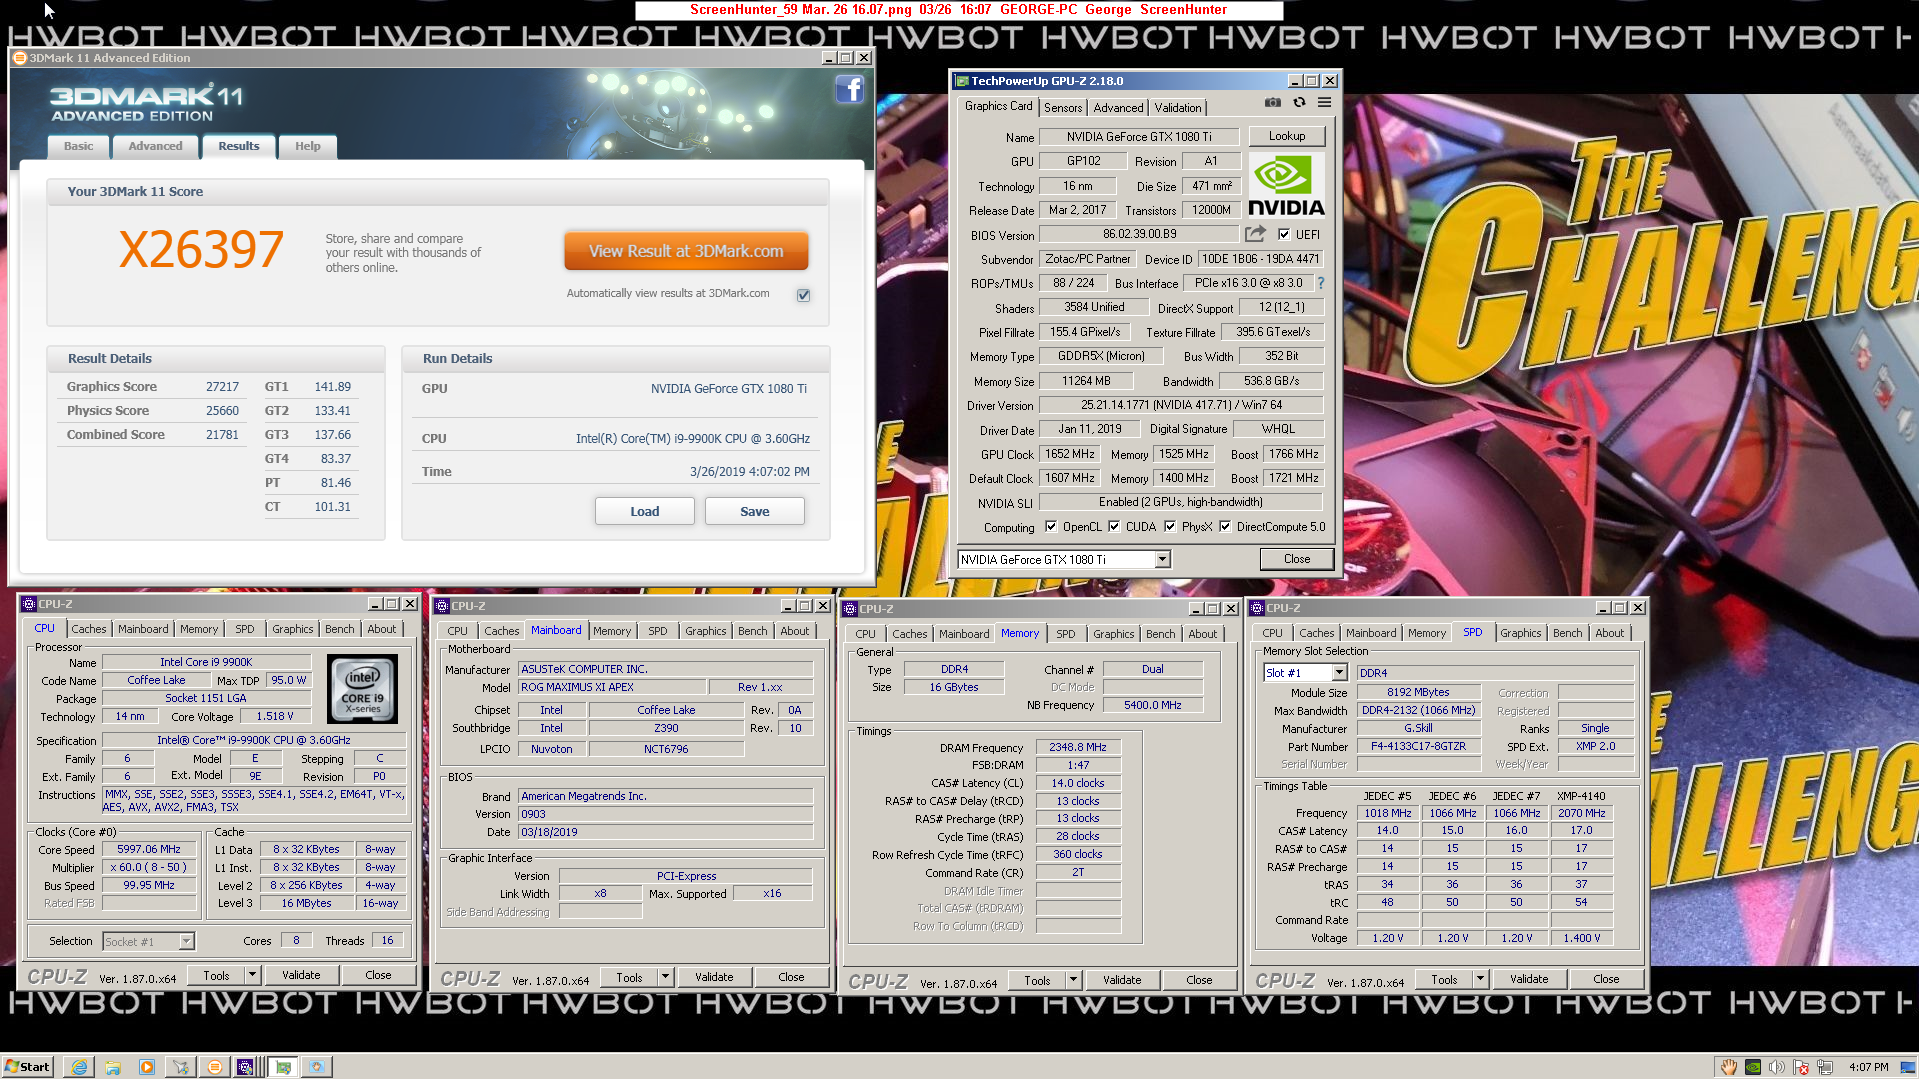1919x1079 pixels.
Task: Click BIOS version export arrow icon
Action: (x=1255, y=234)
